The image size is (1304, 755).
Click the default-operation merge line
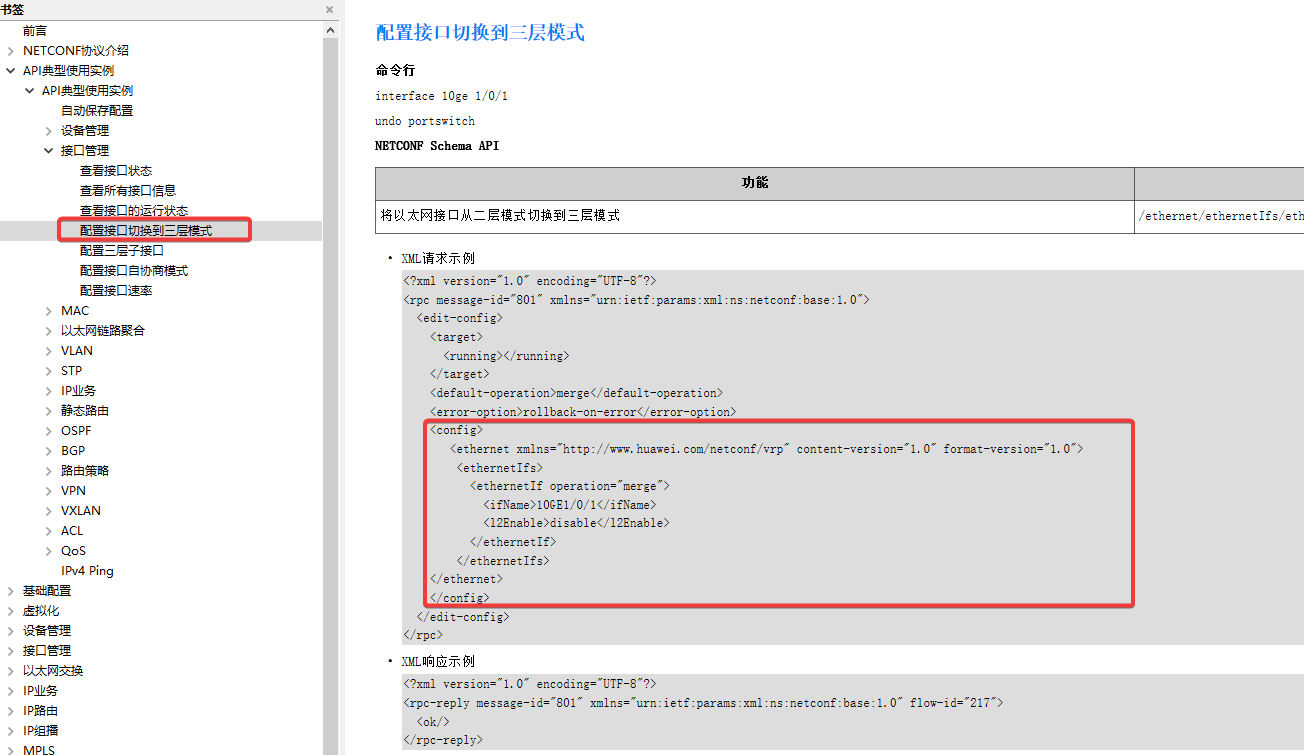point(576,393)
